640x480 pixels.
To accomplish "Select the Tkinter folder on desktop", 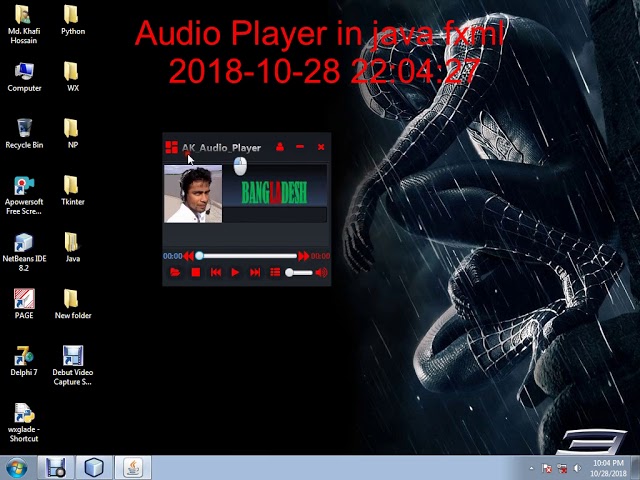I will (x=73, y=191).
